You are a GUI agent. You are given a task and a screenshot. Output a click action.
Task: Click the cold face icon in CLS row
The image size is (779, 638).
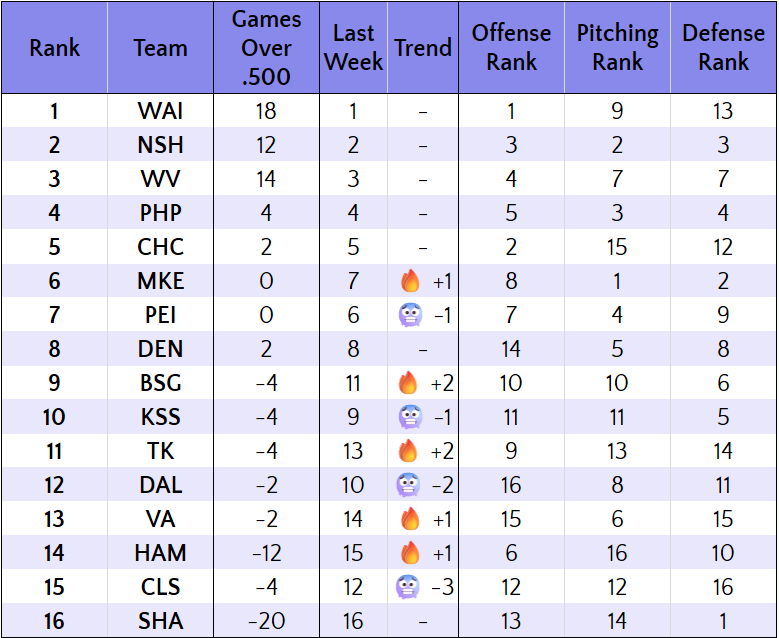[x=409, y=588]
